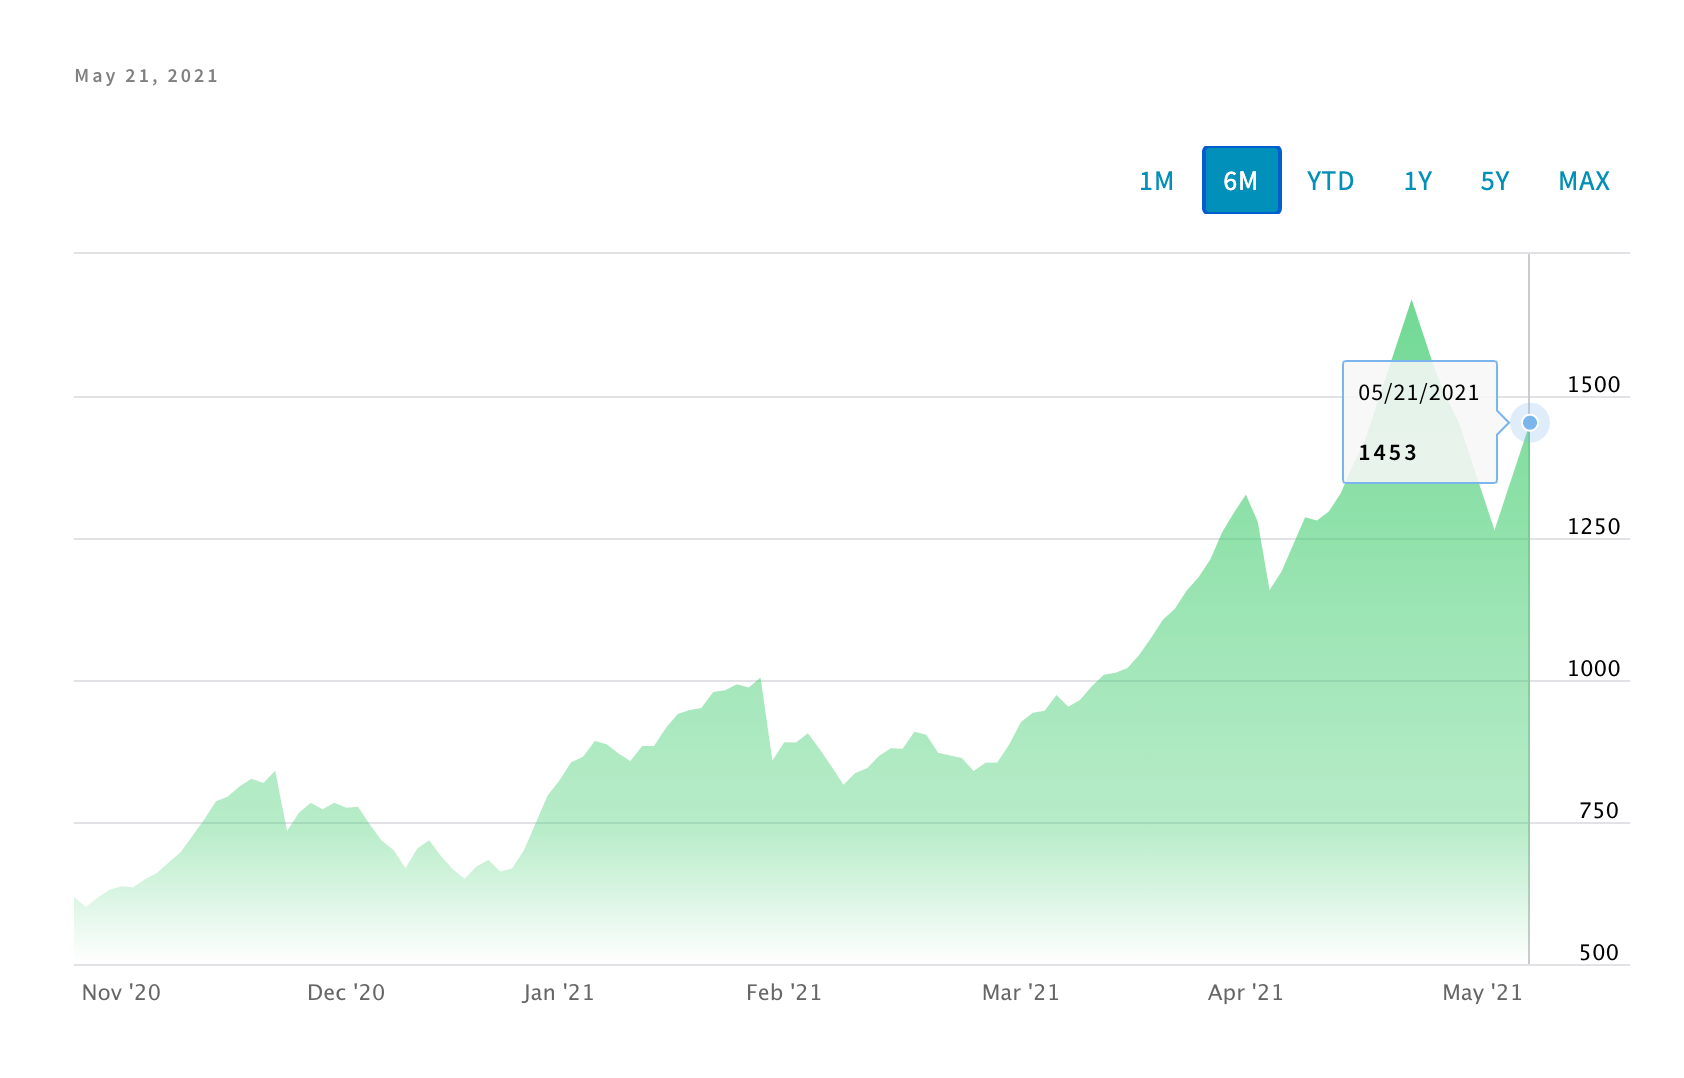Click the Nov '20 axis label
This screenshot has height=1078, width=1684.
point(121,992)
